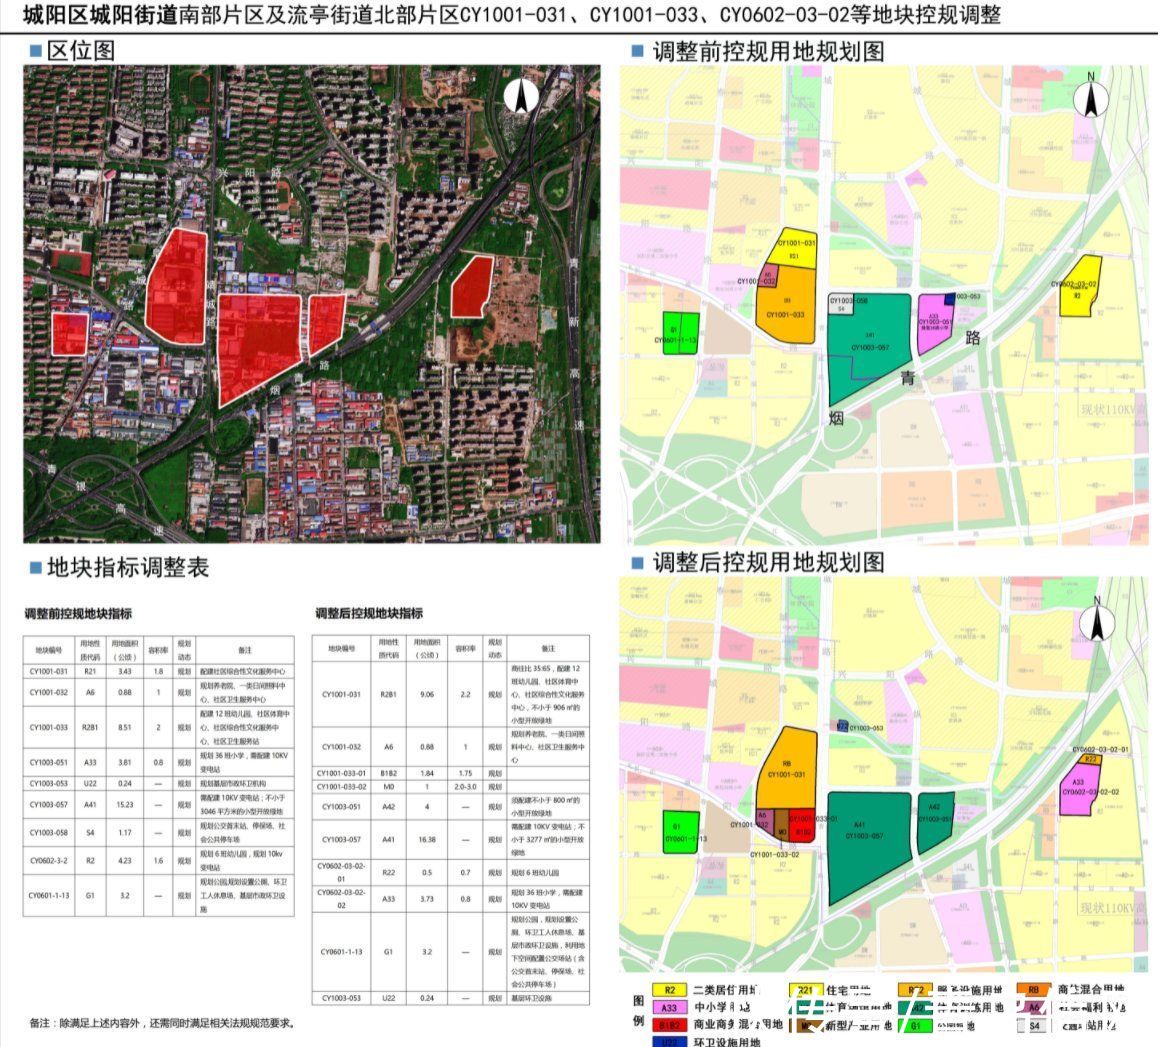Click the footnote starting with 备注：除满足上述内容外
Viewport: 1158px width, 1047px height.
pyautogui.click(x=163, y=1023)
